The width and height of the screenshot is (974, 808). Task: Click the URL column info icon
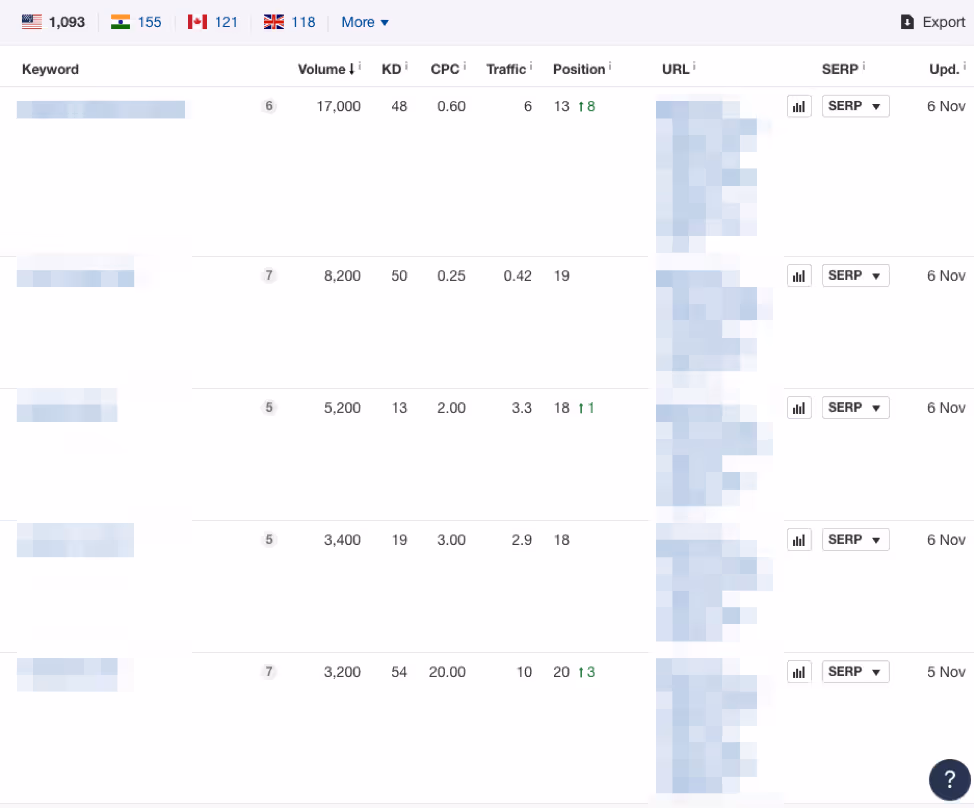click(x=694, y=65)
